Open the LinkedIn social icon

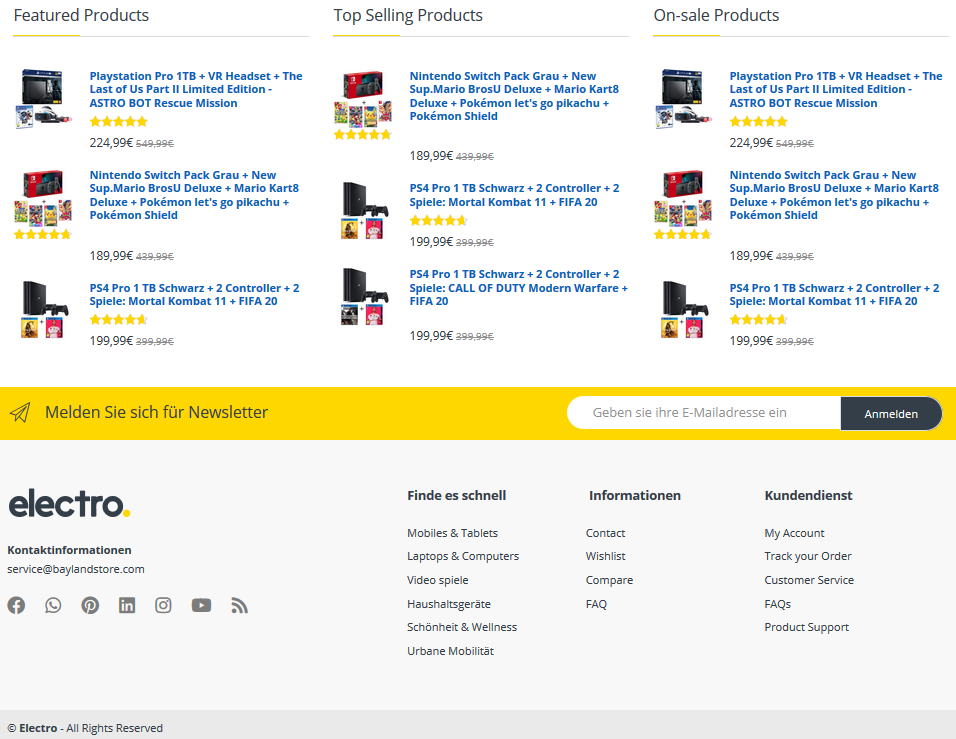pos(127,605)
